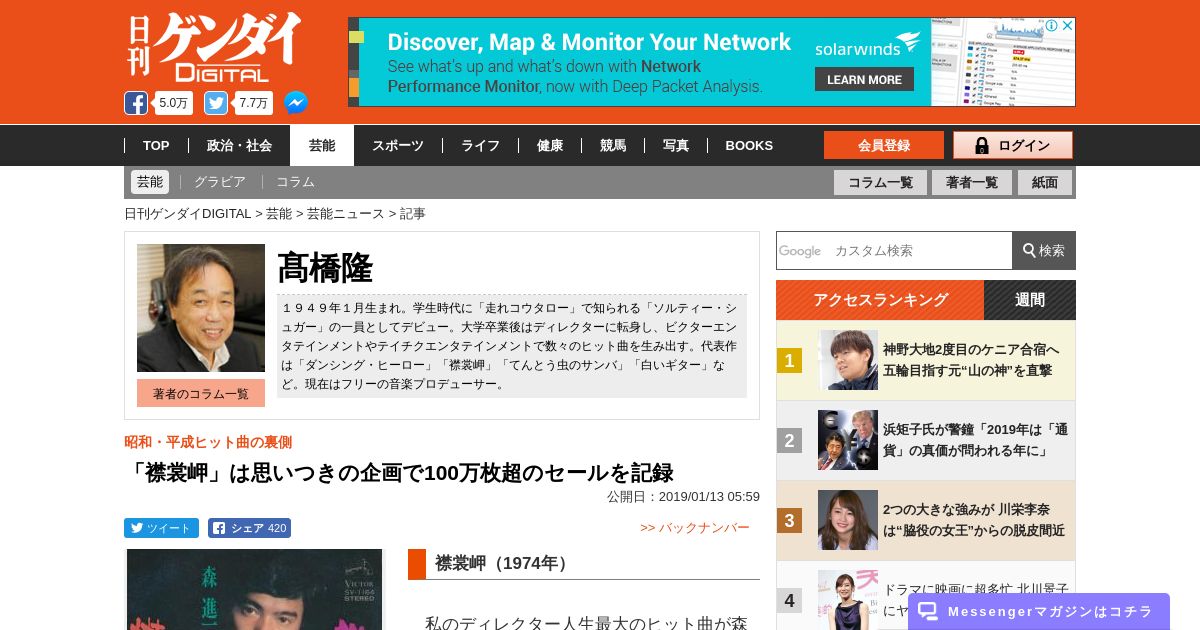Select グラビア in the sub navigation

[x=220, y=182]
